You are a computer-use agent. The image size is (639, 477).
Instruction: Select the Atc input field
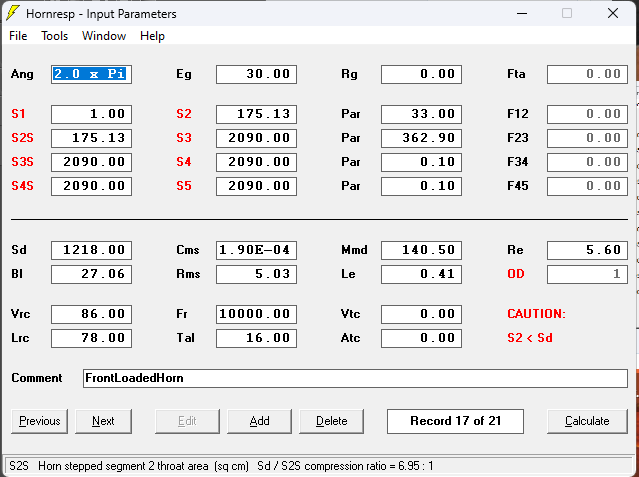click(421, 338)
